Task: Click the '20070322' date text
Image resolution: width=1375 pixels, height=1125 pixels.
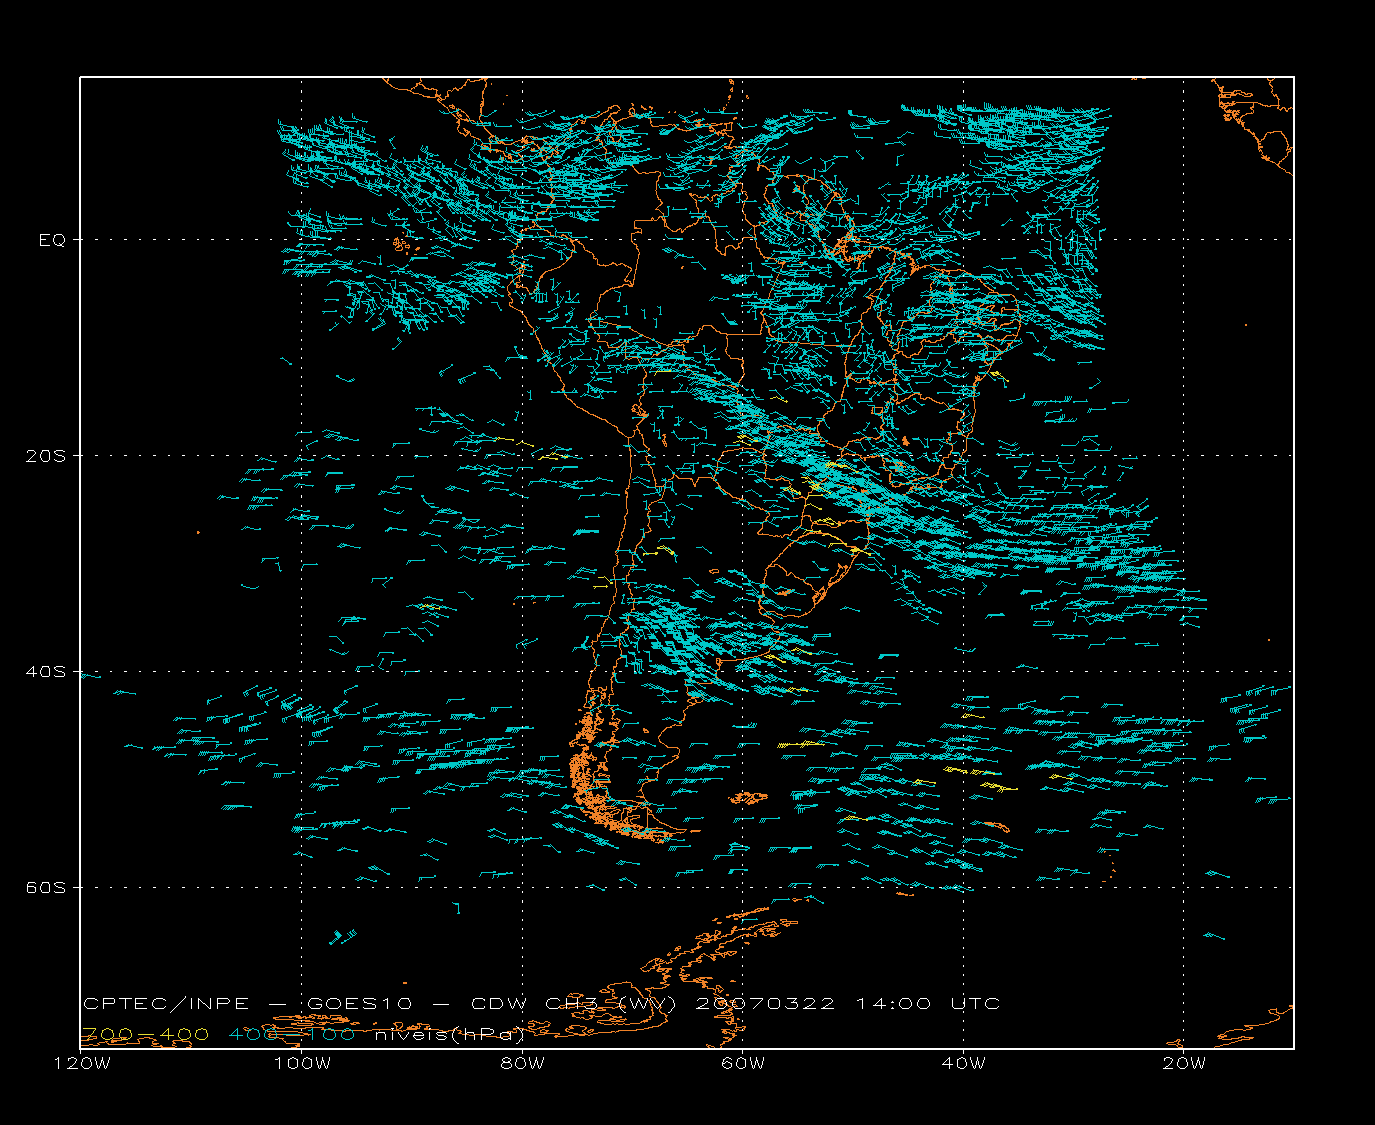Action: click(x=765, y=1004)
